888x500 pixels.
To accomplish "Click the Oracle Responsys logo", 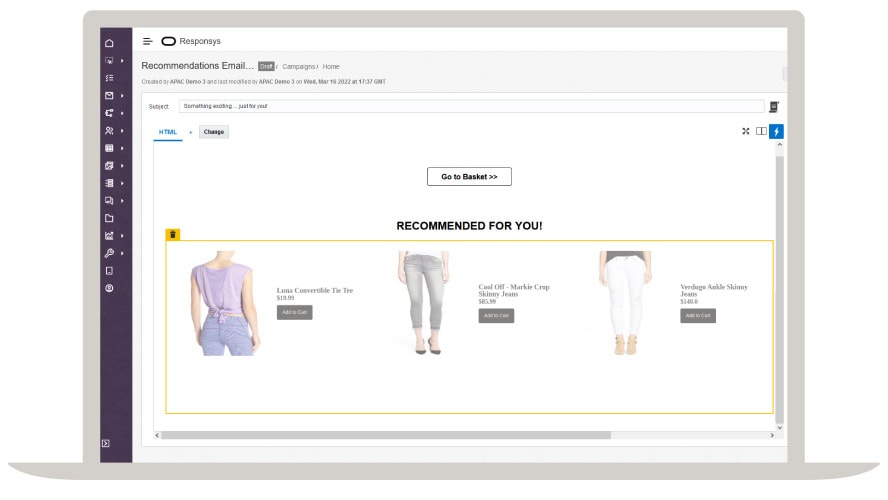I will (191, 41).
